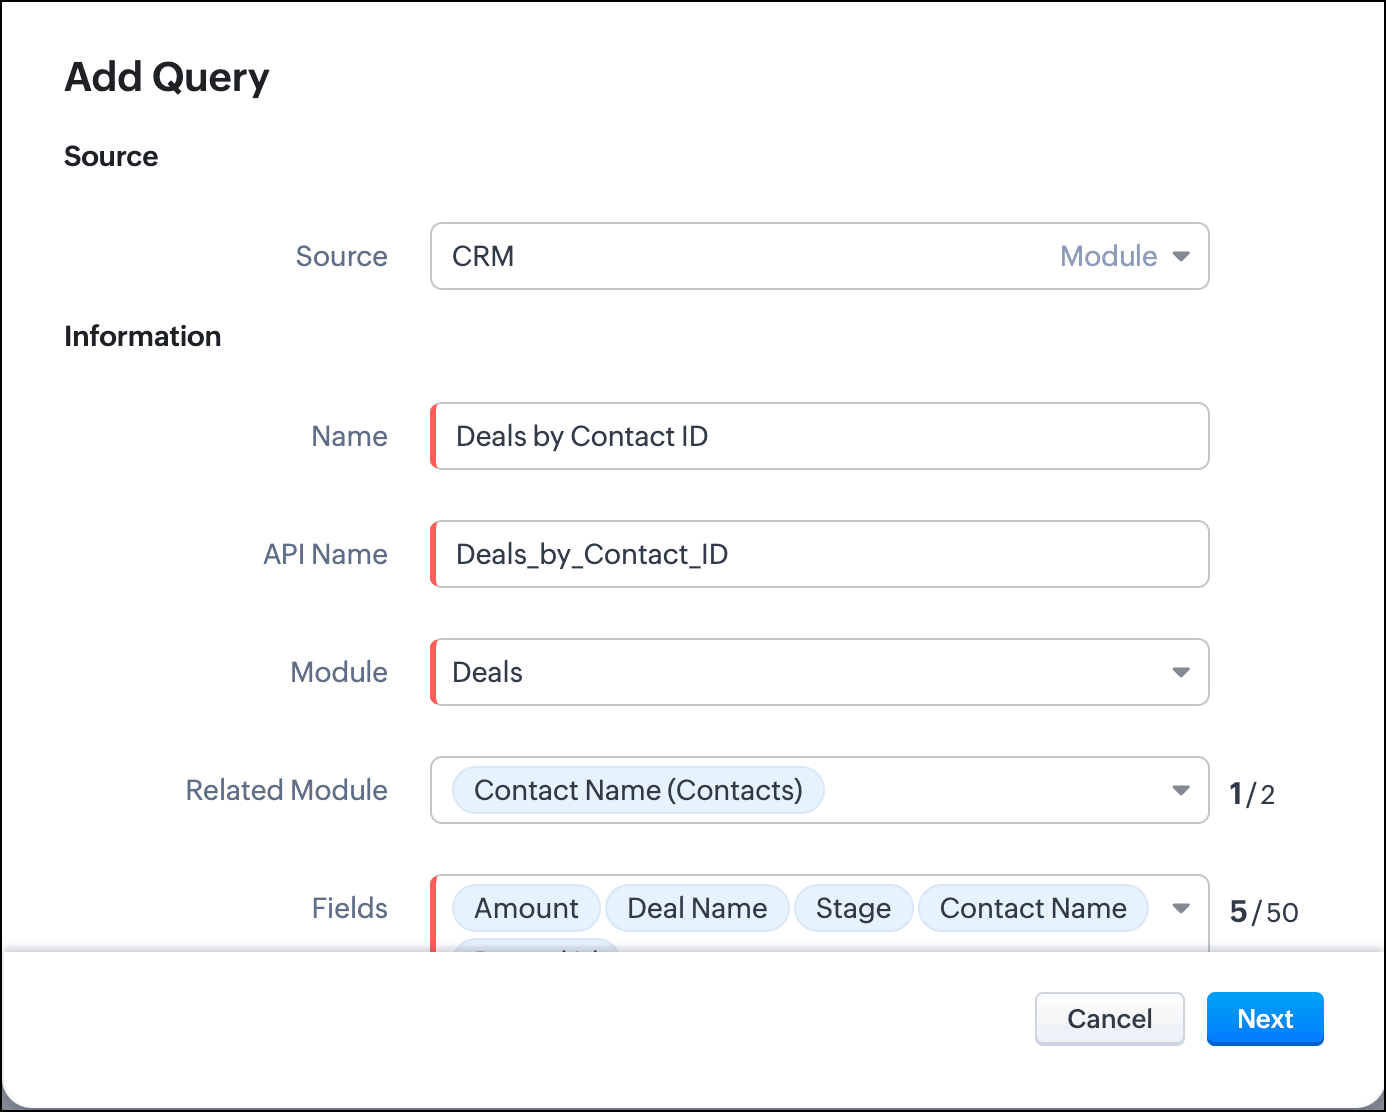Select the Contact Name (Contacts) chip
Screen dimensions: 1386x1112
(638, 790)
